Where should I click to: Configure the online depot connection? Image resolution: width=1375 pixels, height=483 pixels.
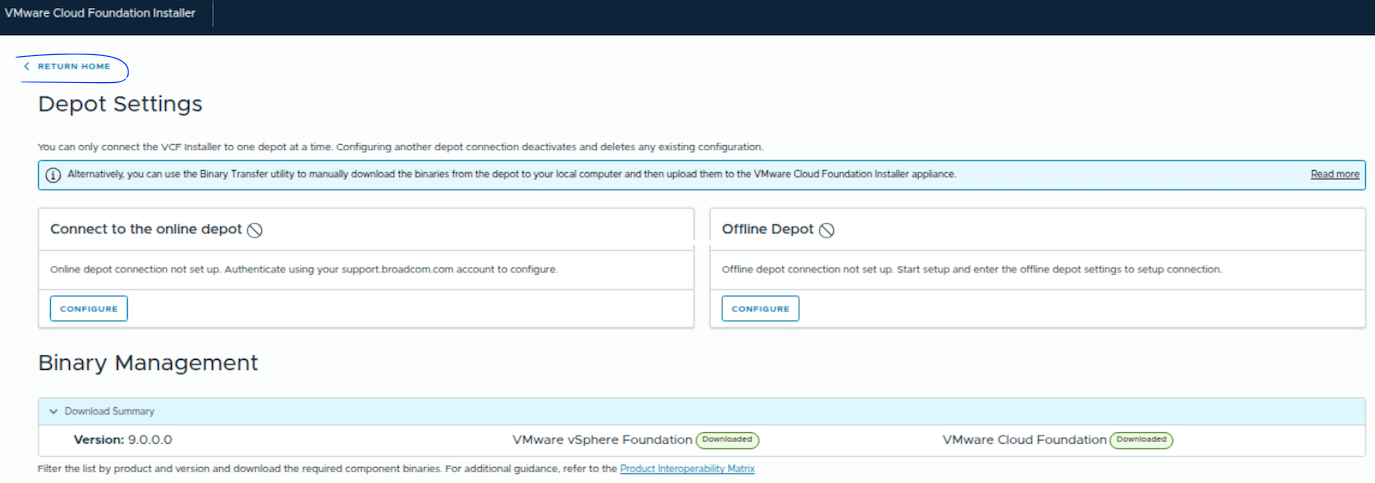pos(89,309)
